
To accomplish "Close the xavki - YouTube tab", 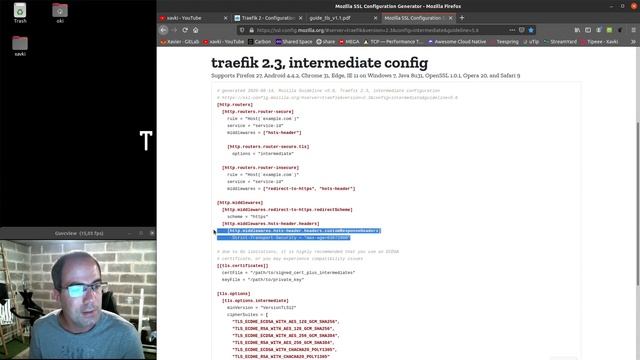I will point(225,18).
